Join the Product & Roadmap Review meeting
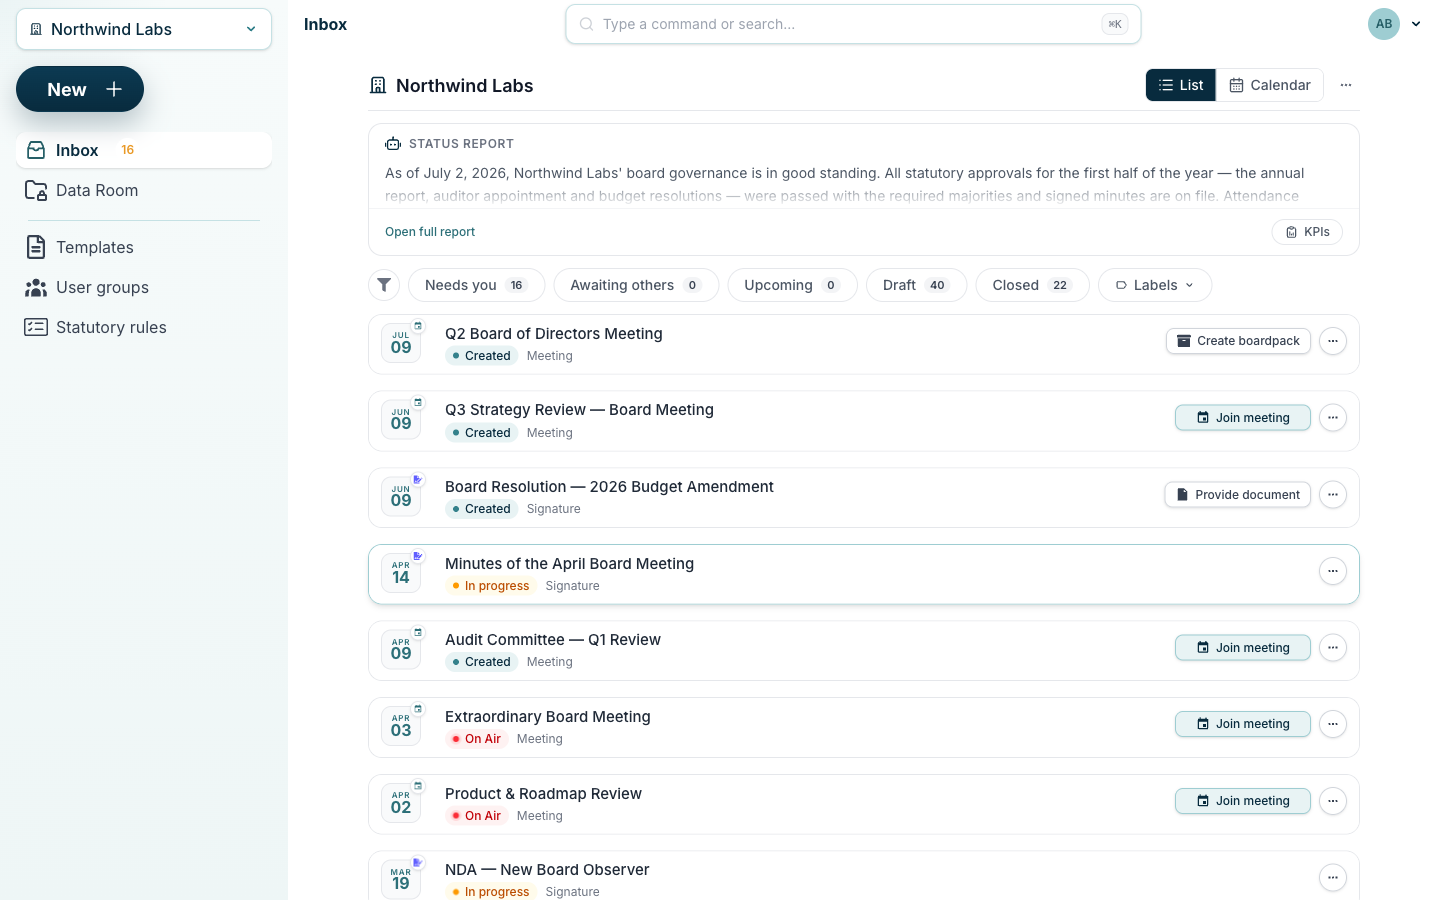This screenshot has width=1440, height=900. click(x=1243, y=801)
